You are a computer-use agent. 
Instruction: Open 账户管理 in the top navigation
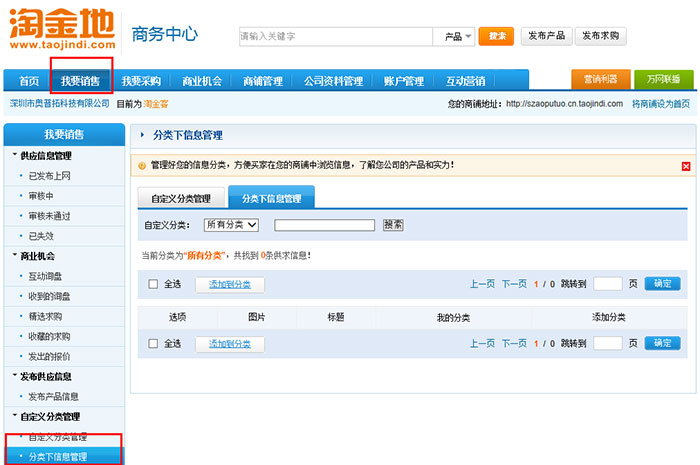pyautogui.click(x=403, y=81)
